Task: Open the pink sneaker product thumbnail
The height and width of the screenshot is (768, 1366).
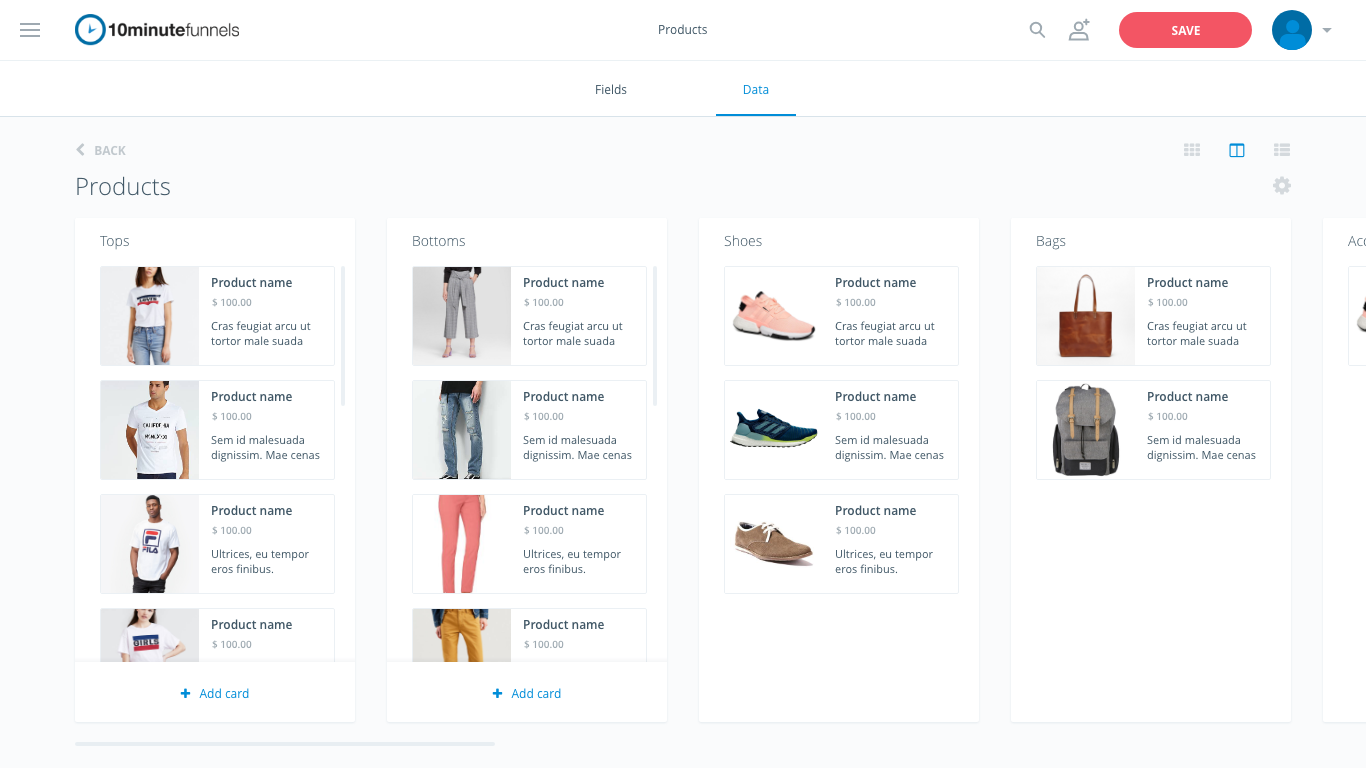Action: (774, 316)
